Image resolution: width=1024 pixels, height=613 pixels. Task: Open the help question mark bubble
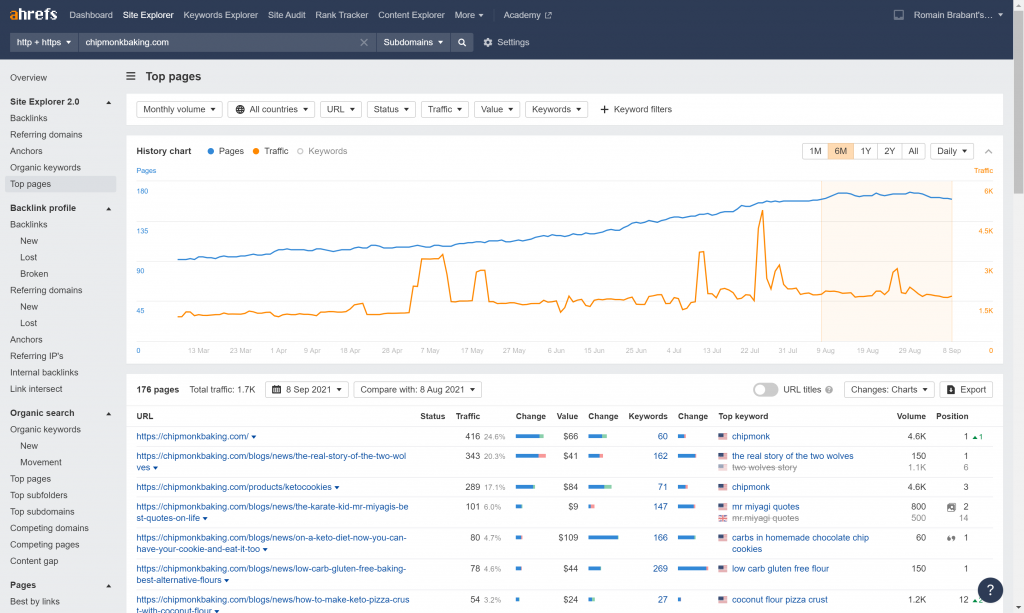[x=990, y=590]
